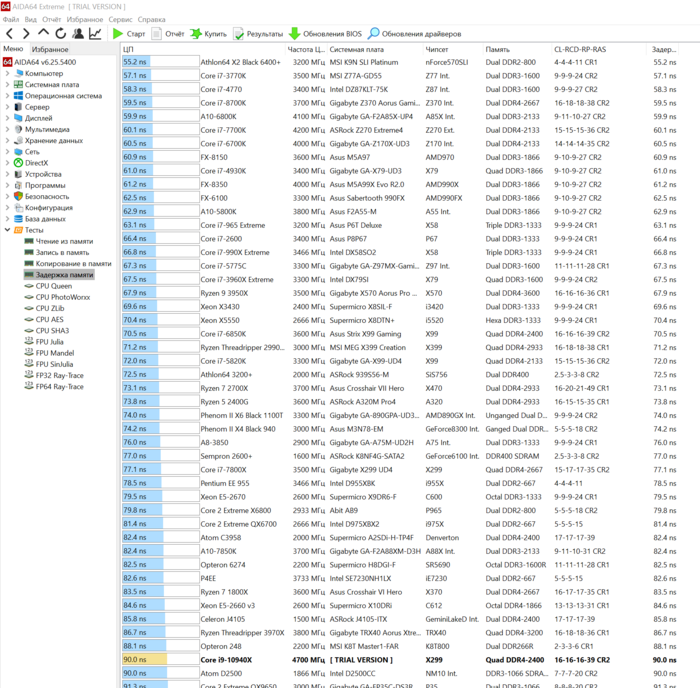Viewport: 700px width, 688px height.
Task: Open the Отчёт toolbar button
Action: (x=168, y=34)
